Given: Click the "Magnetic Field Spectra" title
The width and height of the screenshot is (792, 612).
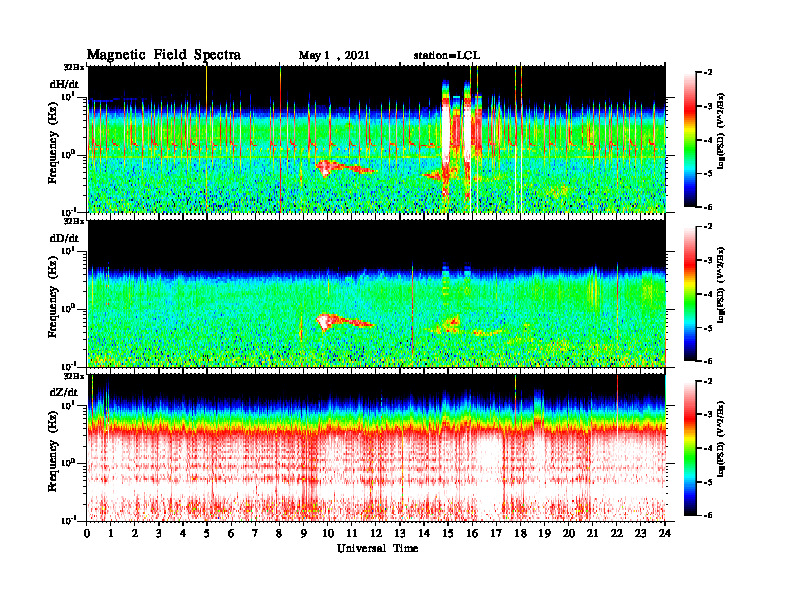Looking at the screenshot, I should [x=164, y=55].
